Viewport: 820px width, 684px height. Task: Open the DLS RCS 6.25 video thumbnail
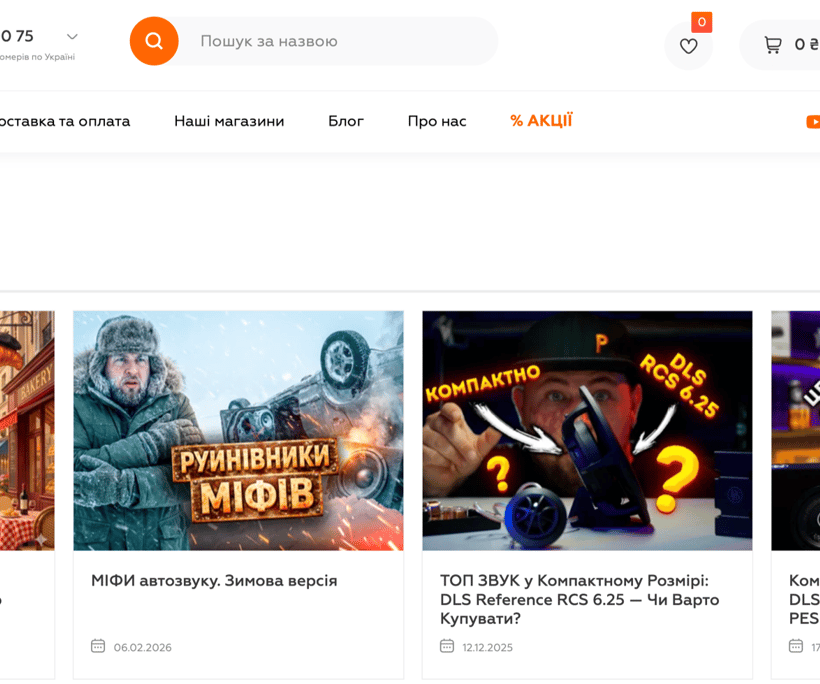pos(587,430)
